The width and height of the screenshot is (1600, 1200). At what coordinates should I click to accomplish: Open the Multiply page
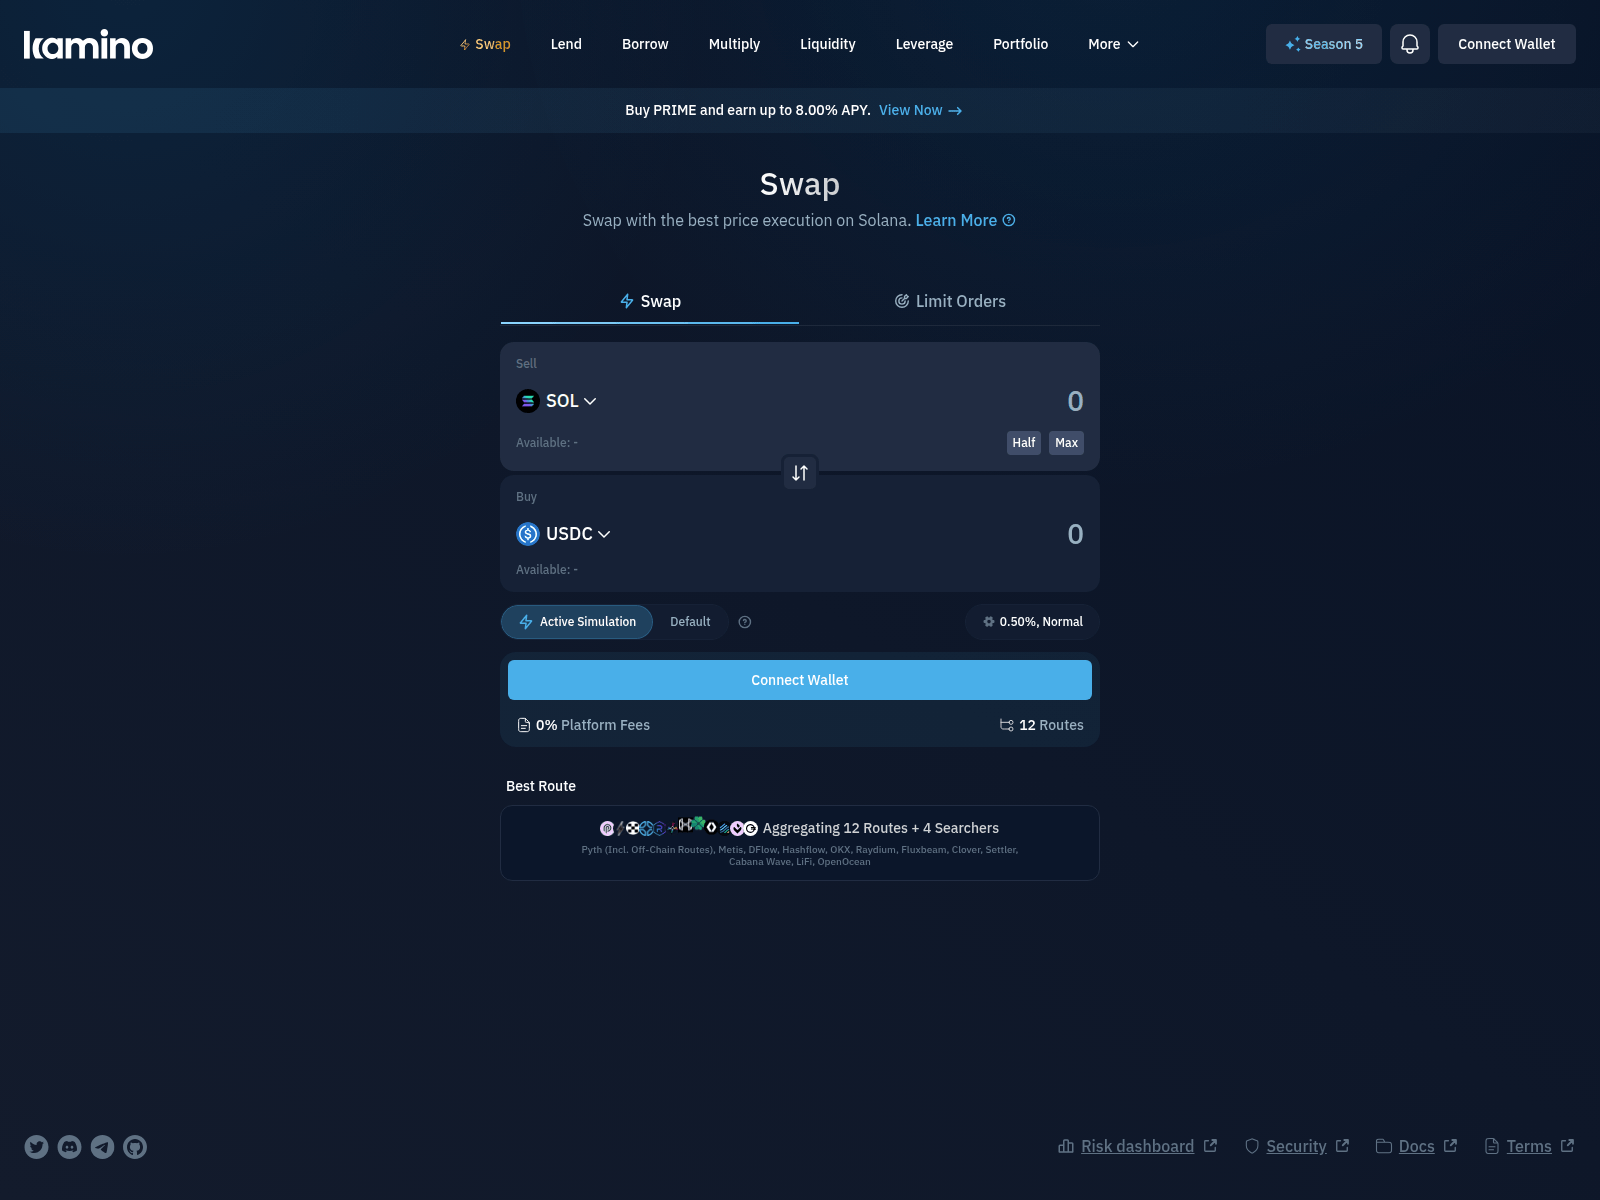(734, 44)
